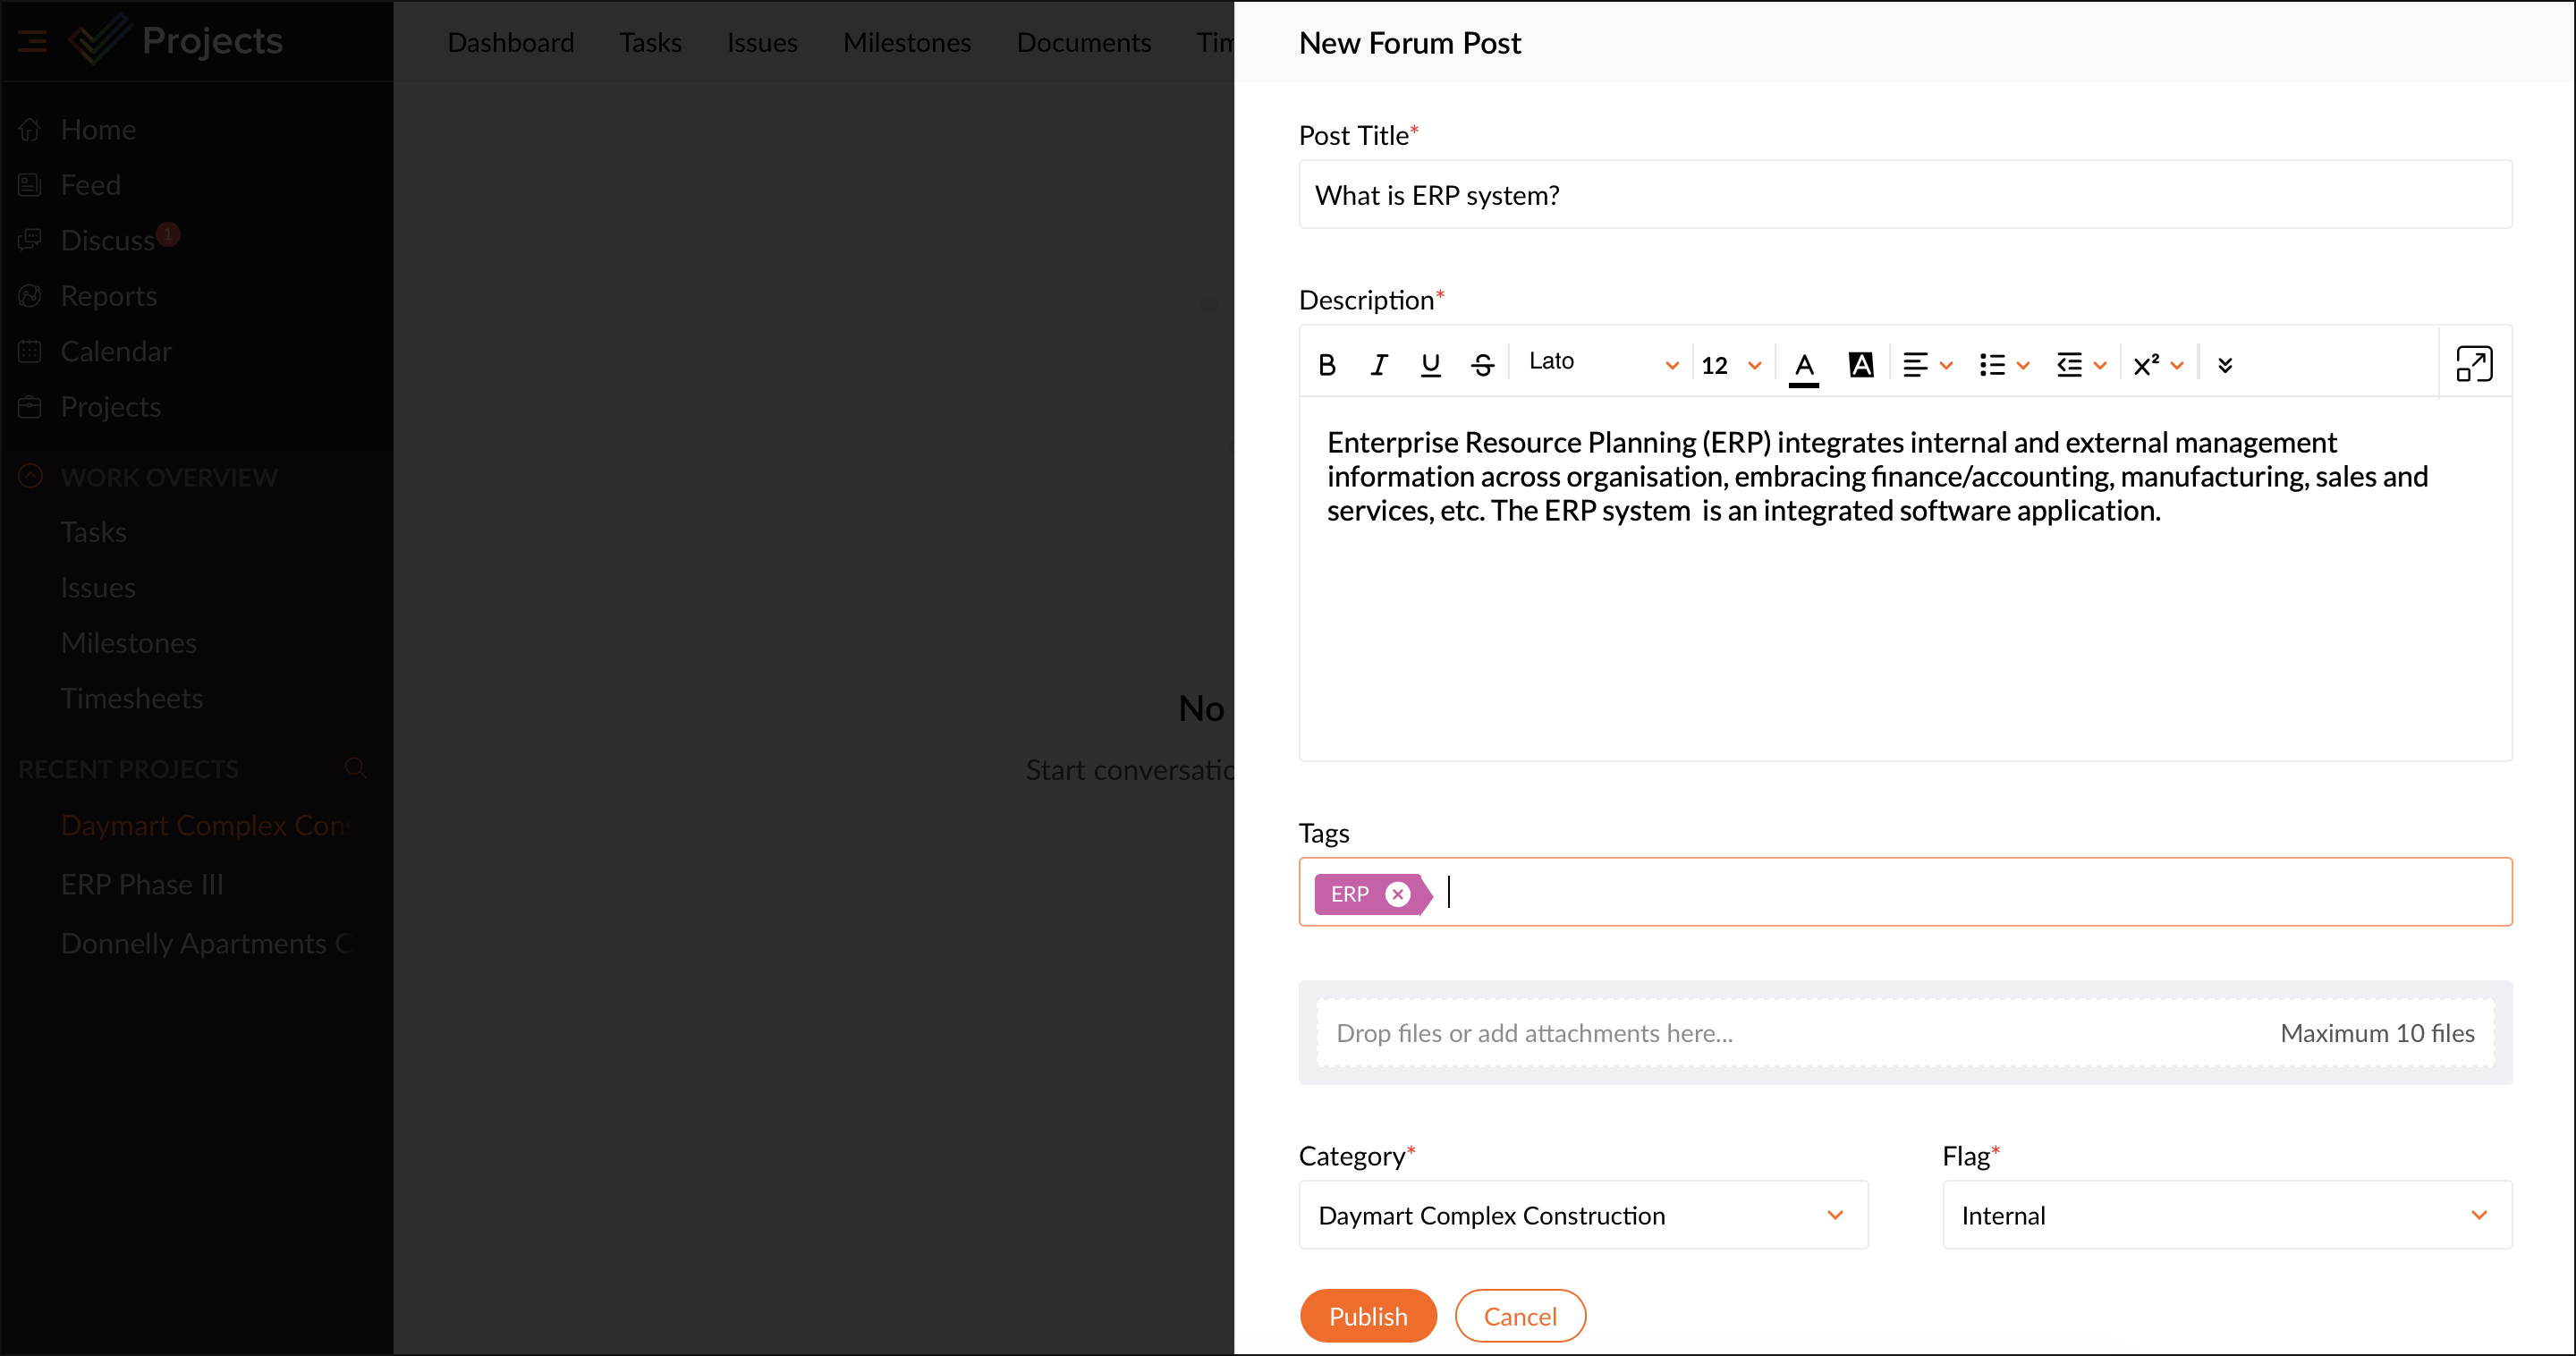The image size is (2576, 1356).
Task: Click the attachments drop files area
Action: click(1904, 1033)
